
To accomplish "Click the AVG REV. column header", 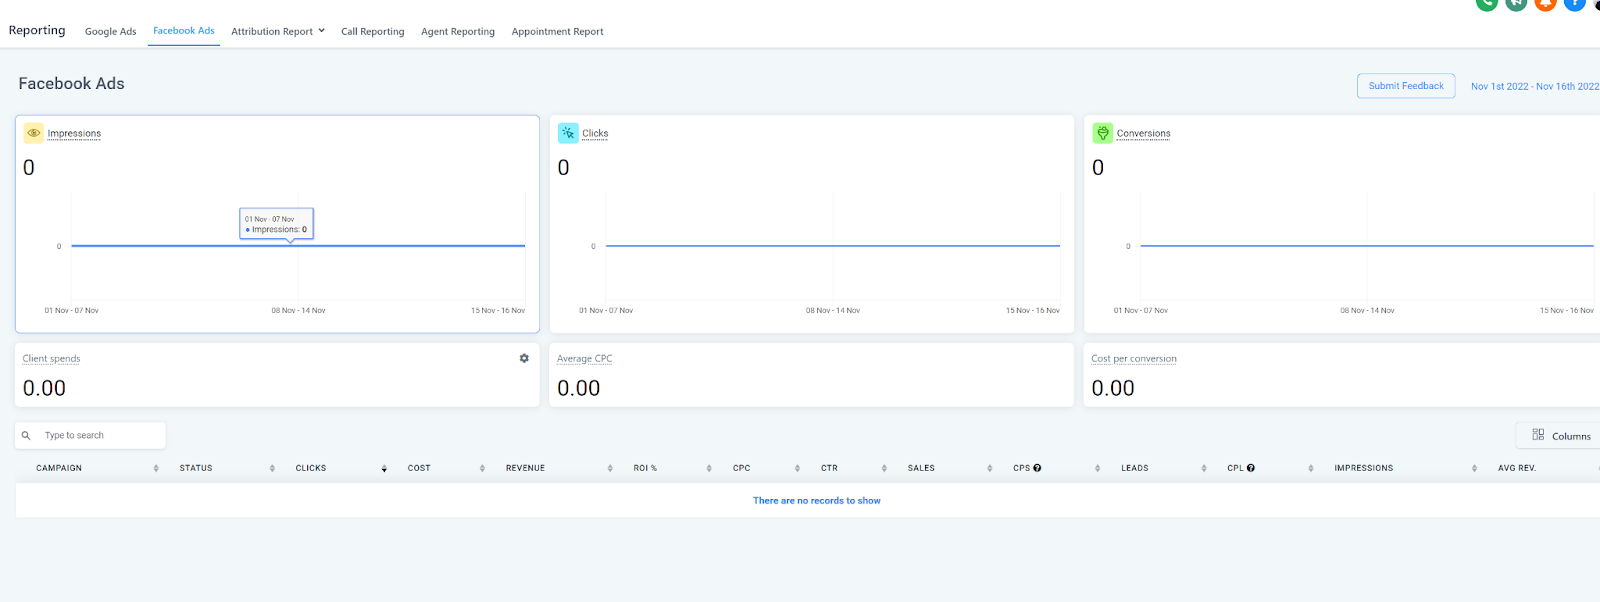I will 1517,468.
